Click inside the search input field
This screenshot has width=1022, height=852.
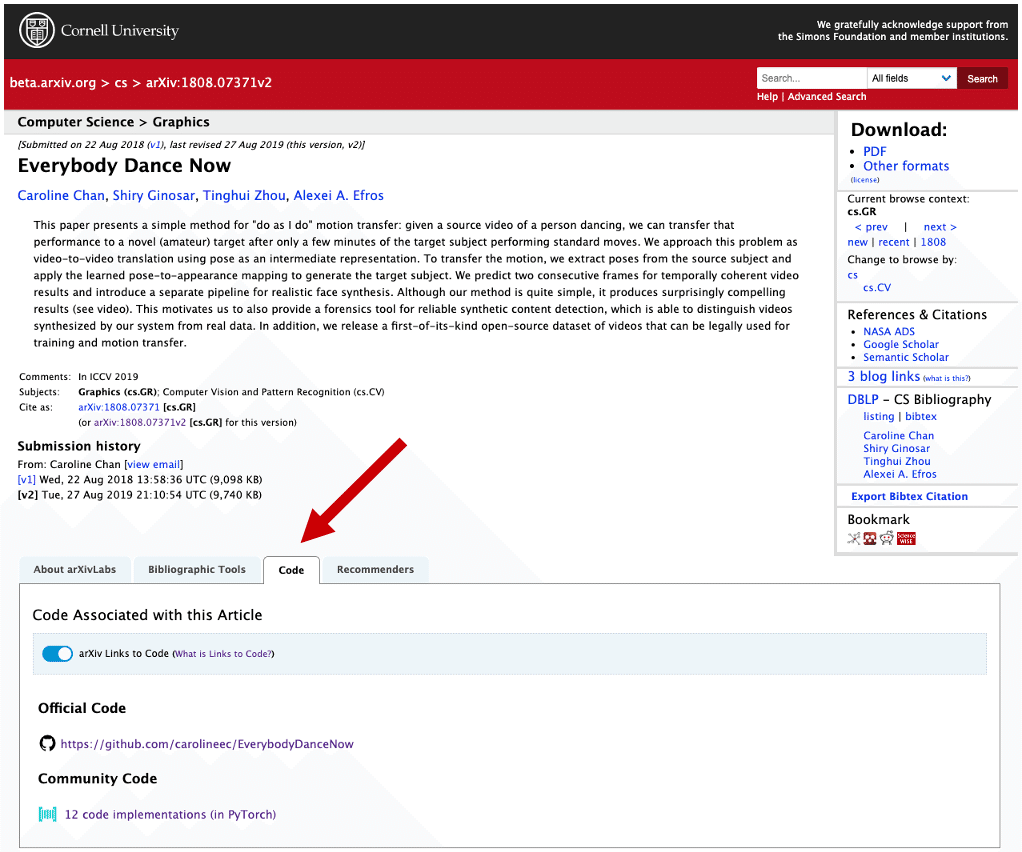tap(811, 77)
